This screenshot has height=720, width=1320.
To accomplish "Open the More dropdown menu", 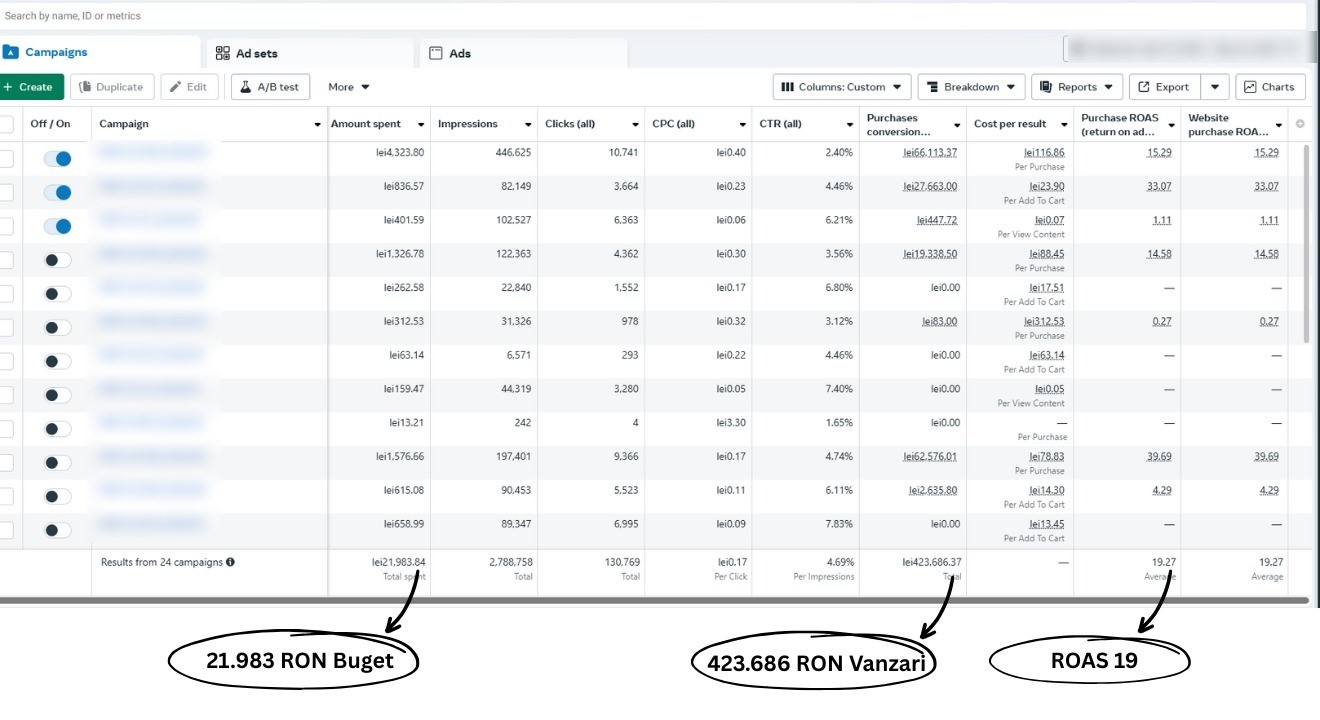I will pyautogui.click(x=348, y=87).
